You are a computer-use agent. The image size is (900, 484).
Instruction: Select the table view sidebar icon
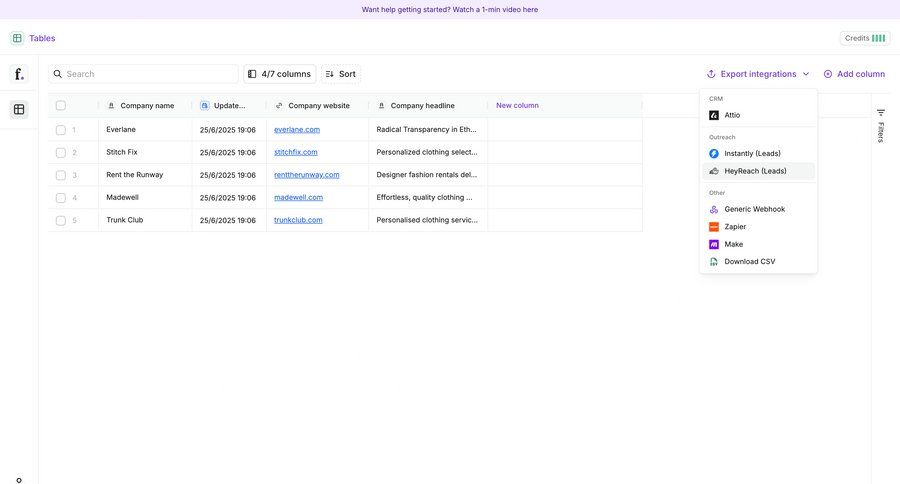click(x=19, y=109)
